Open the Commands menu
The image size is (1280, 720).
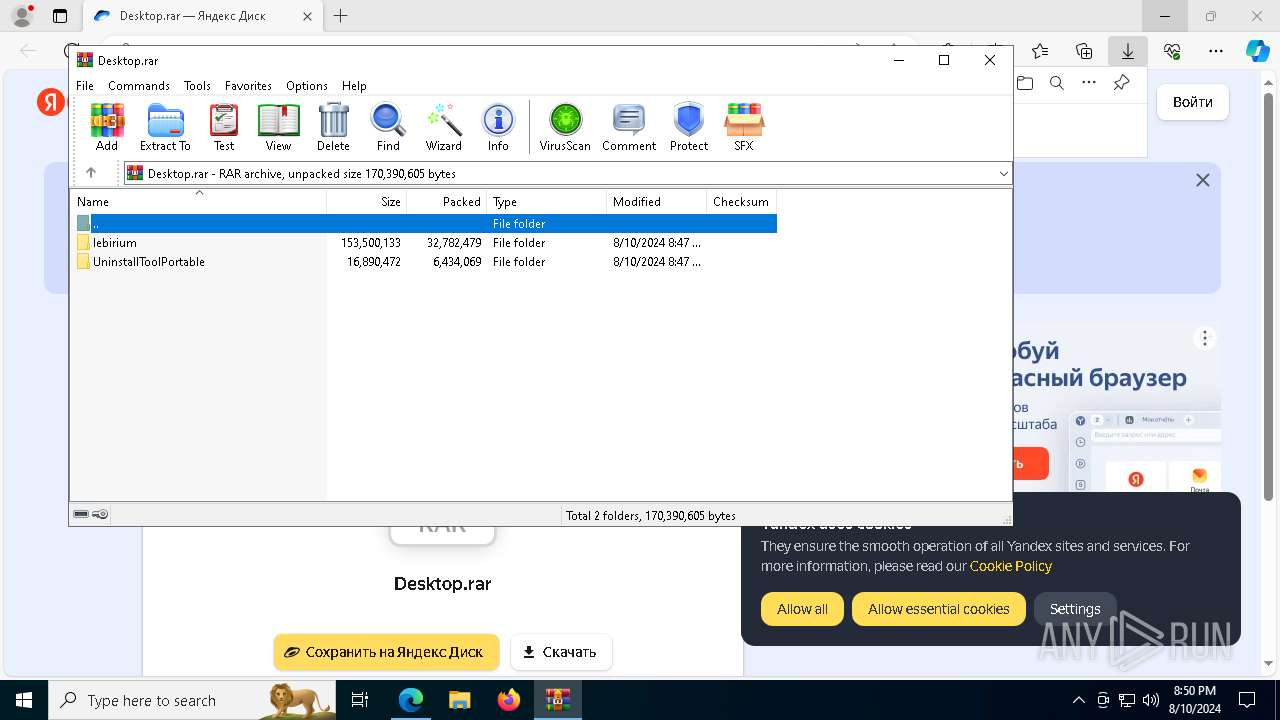click(139, 86)
